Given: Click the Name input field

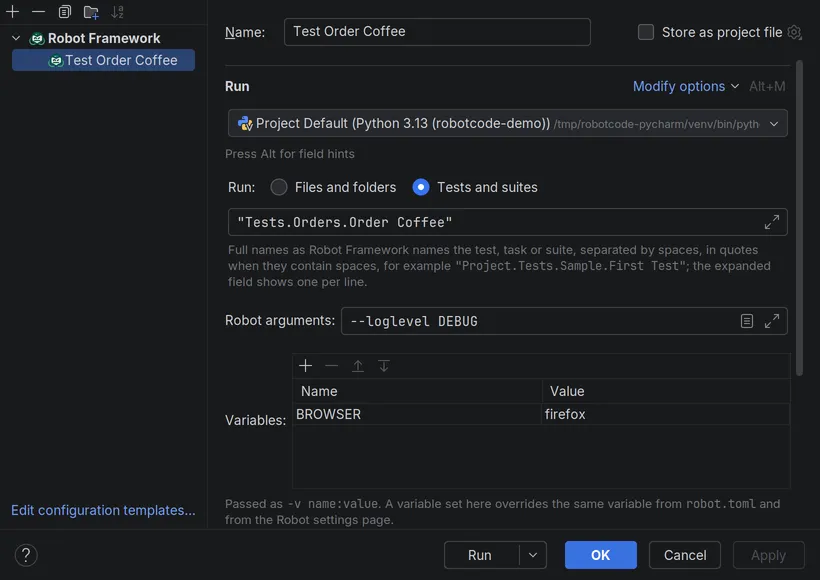Looking at the screenshot, I should [x=437, y=32].
